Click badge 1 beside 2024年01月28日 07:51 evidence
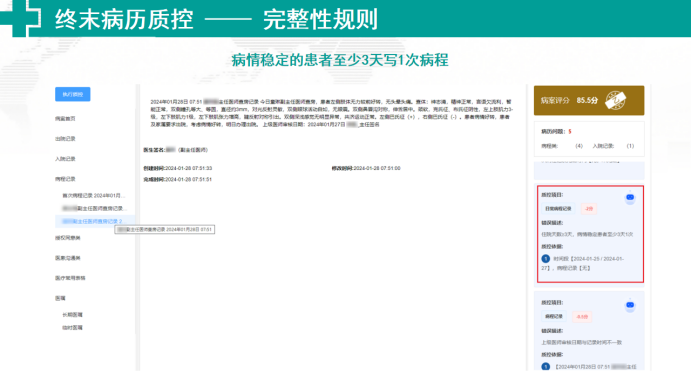692x389 pixels. (545, 366)
